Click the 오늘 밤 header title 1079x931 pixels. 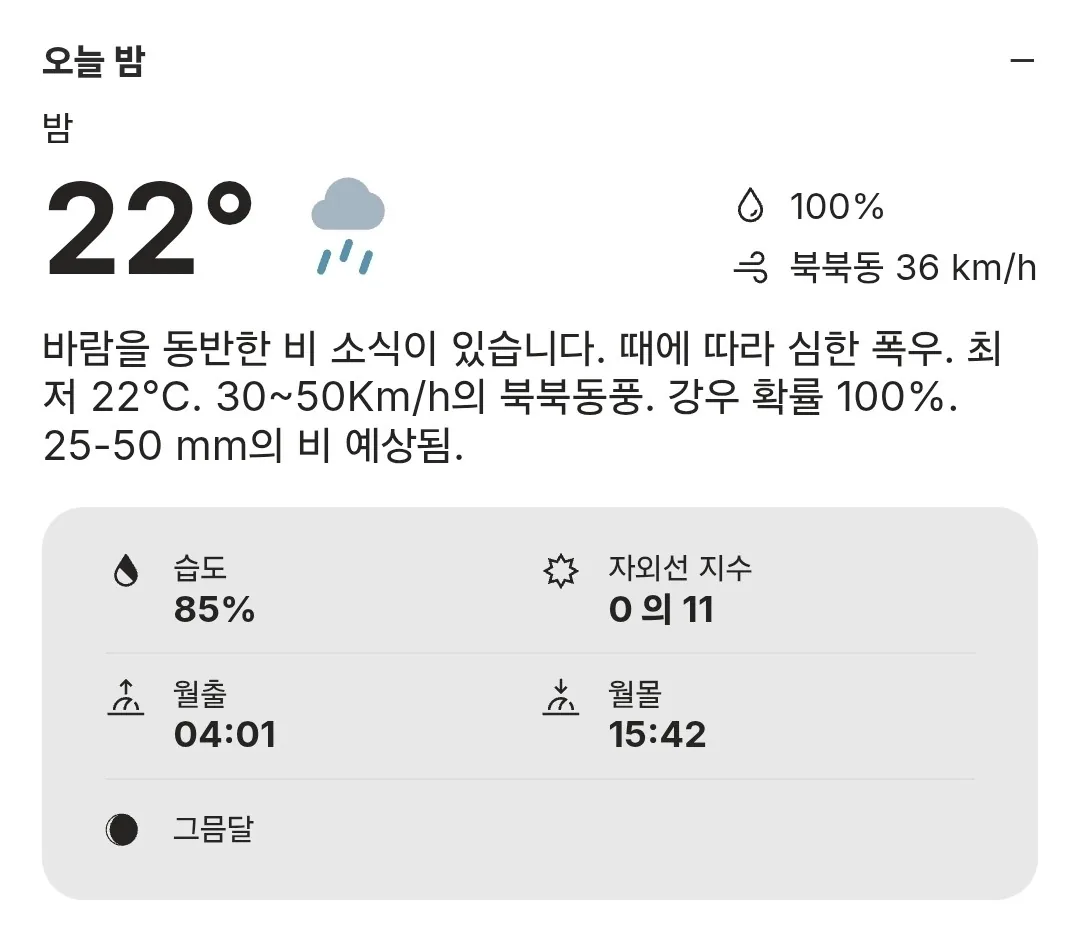point(94,61)
